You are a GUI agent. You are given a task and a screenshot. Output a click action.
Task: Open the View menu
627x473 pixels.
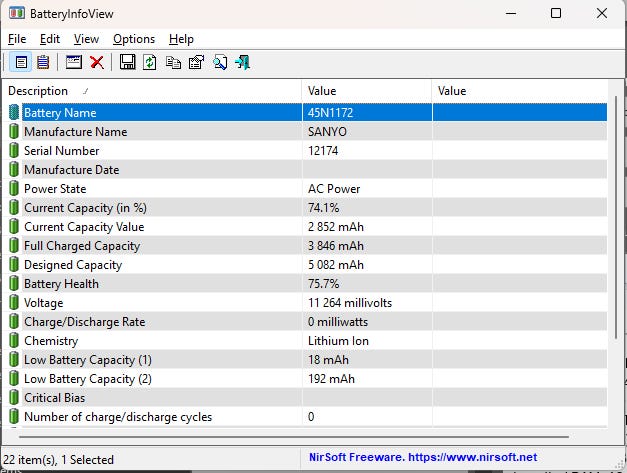(x=87, y=38)
